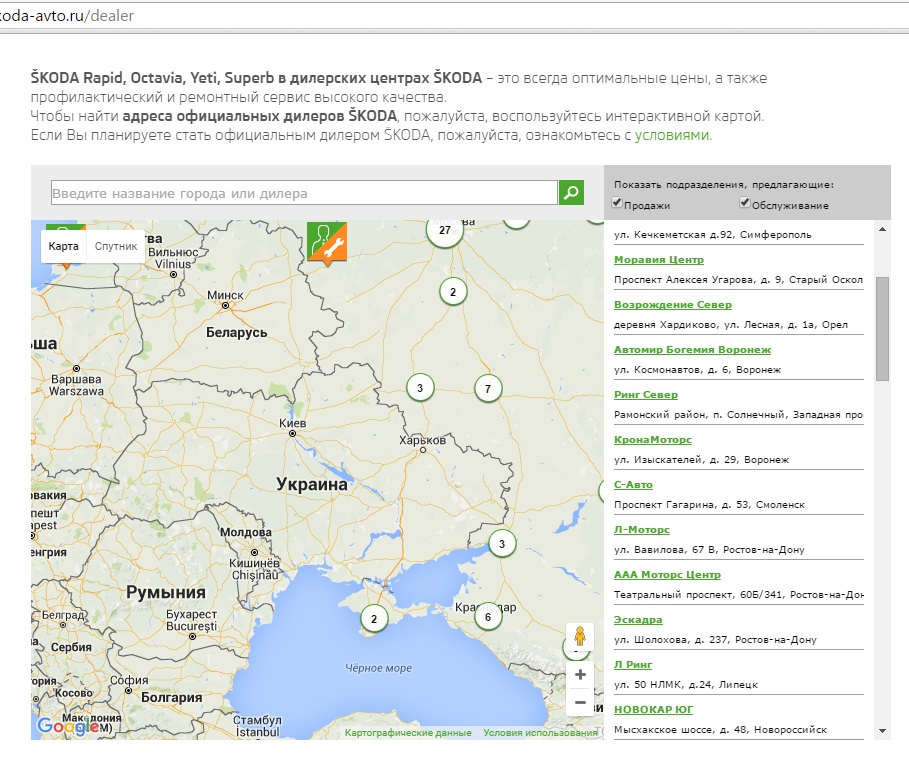Image resolution: width=909 pixels, height=773 pixels.
Task: Select the Карта map type
Action: (x=64, y=246)
